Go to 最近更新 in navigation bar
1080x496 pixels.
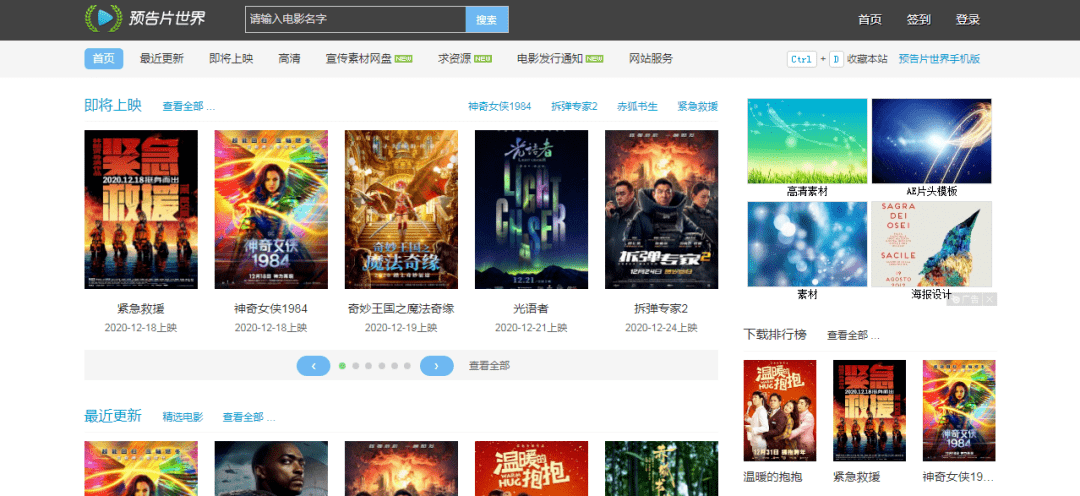tap(162, 59)
